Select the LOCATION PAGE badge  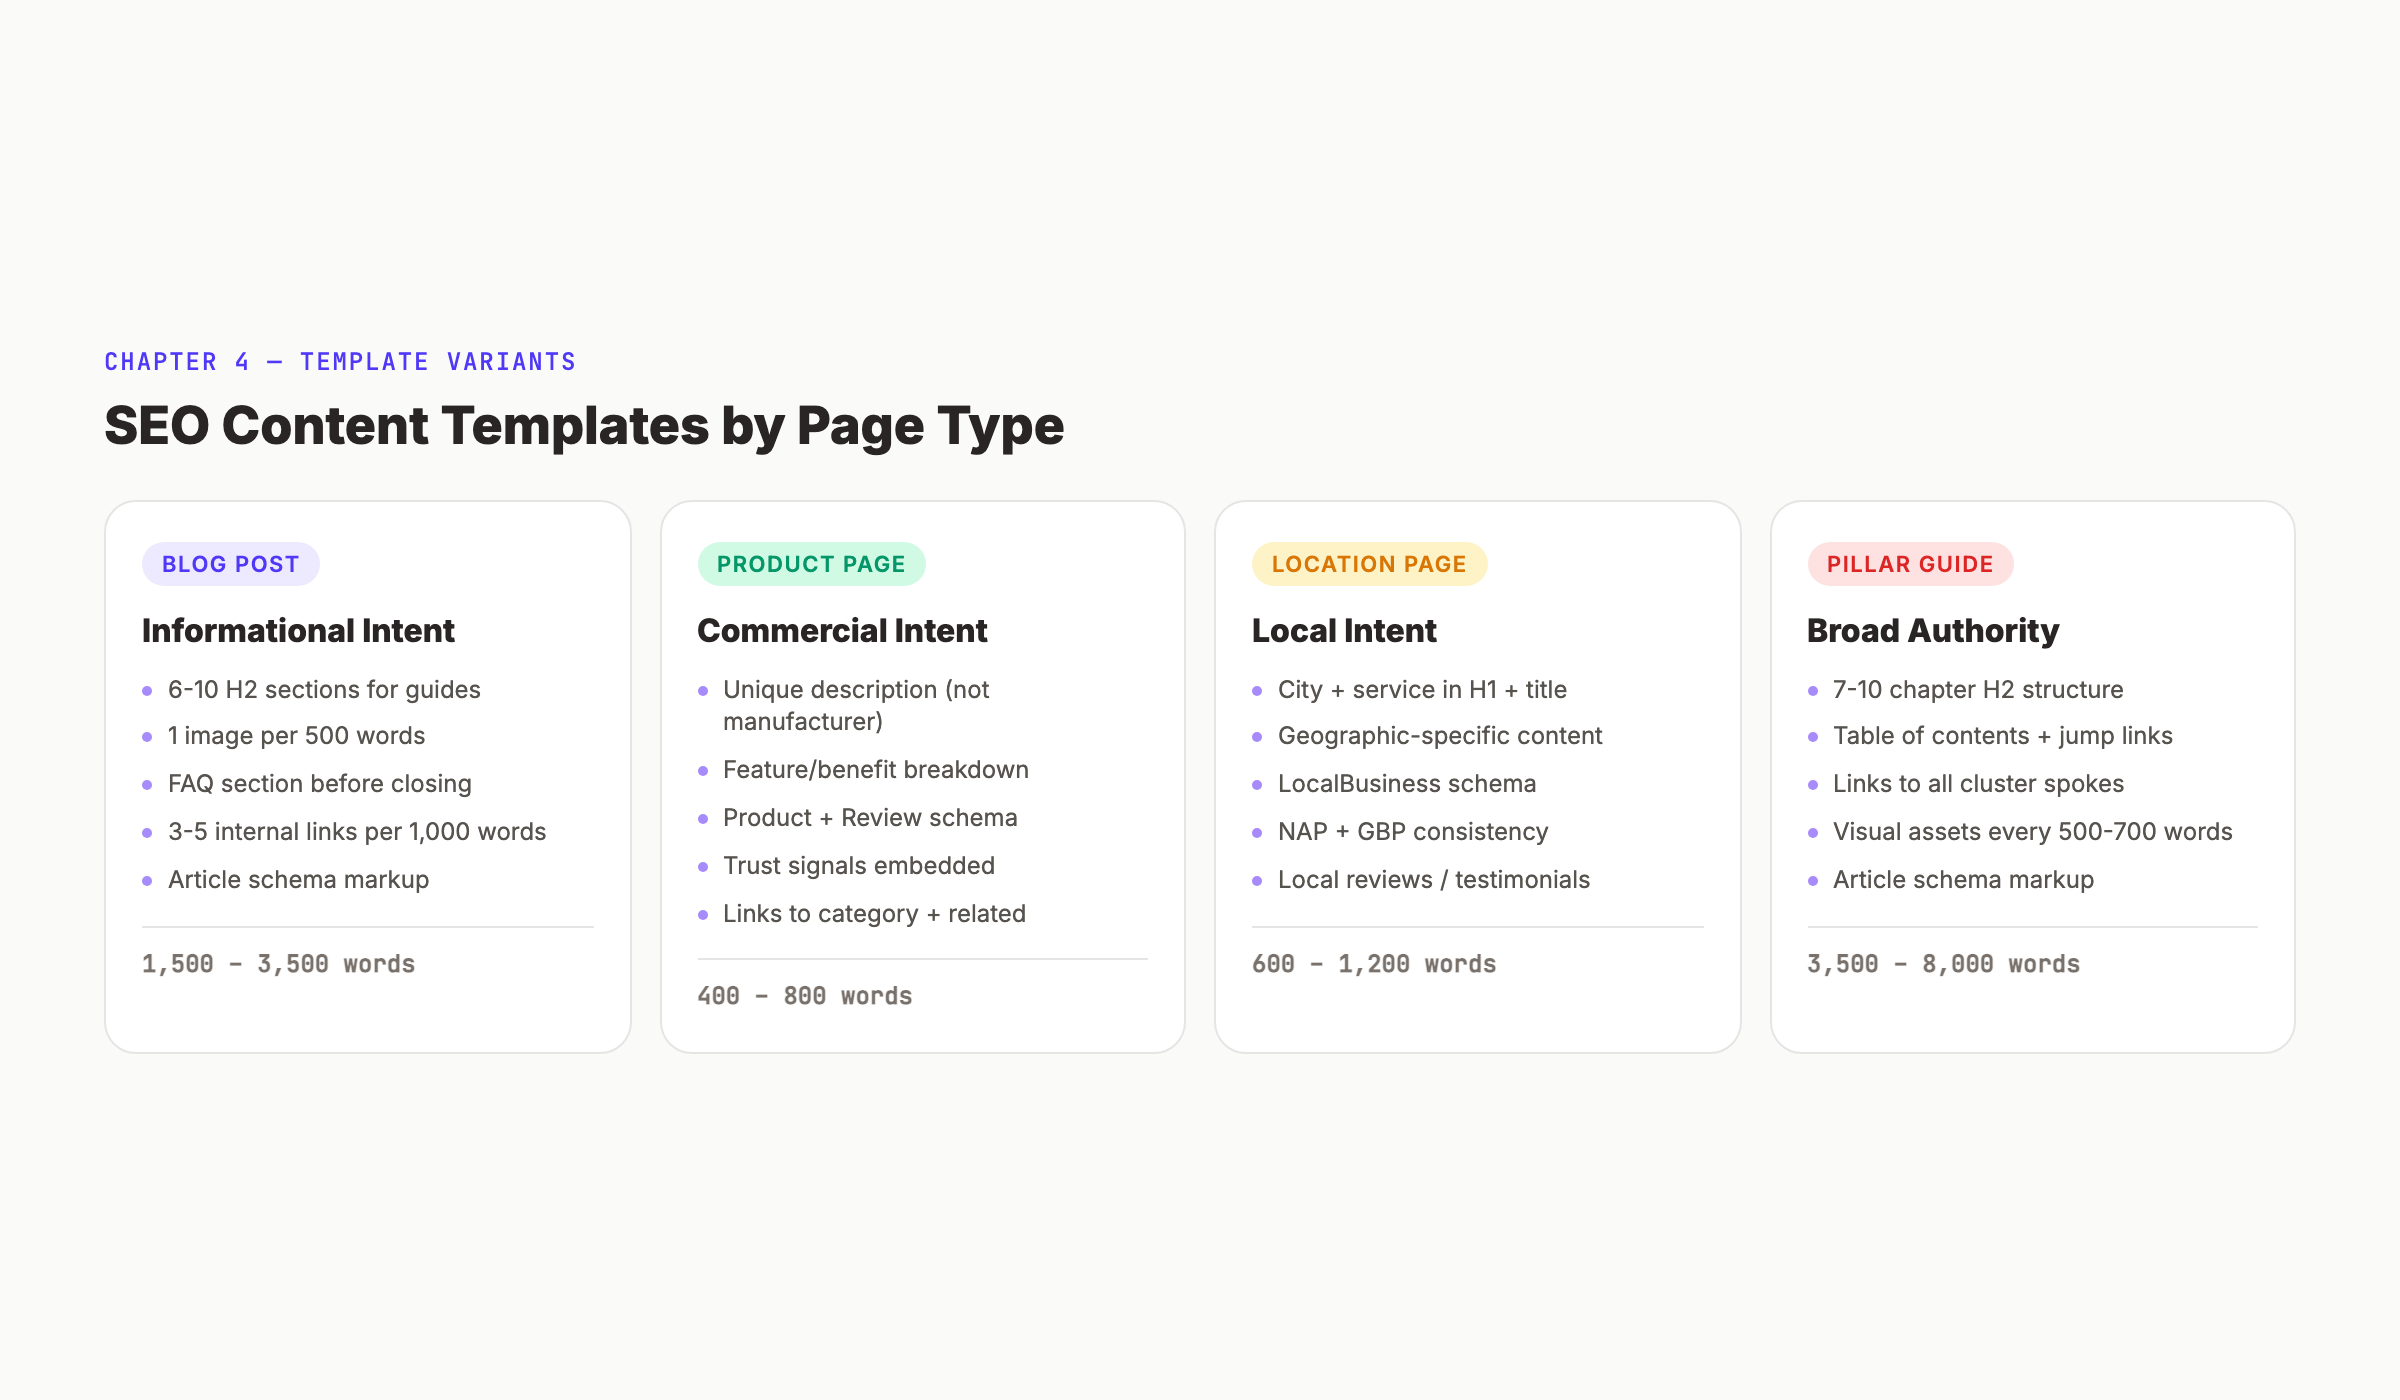point(1369,563)
